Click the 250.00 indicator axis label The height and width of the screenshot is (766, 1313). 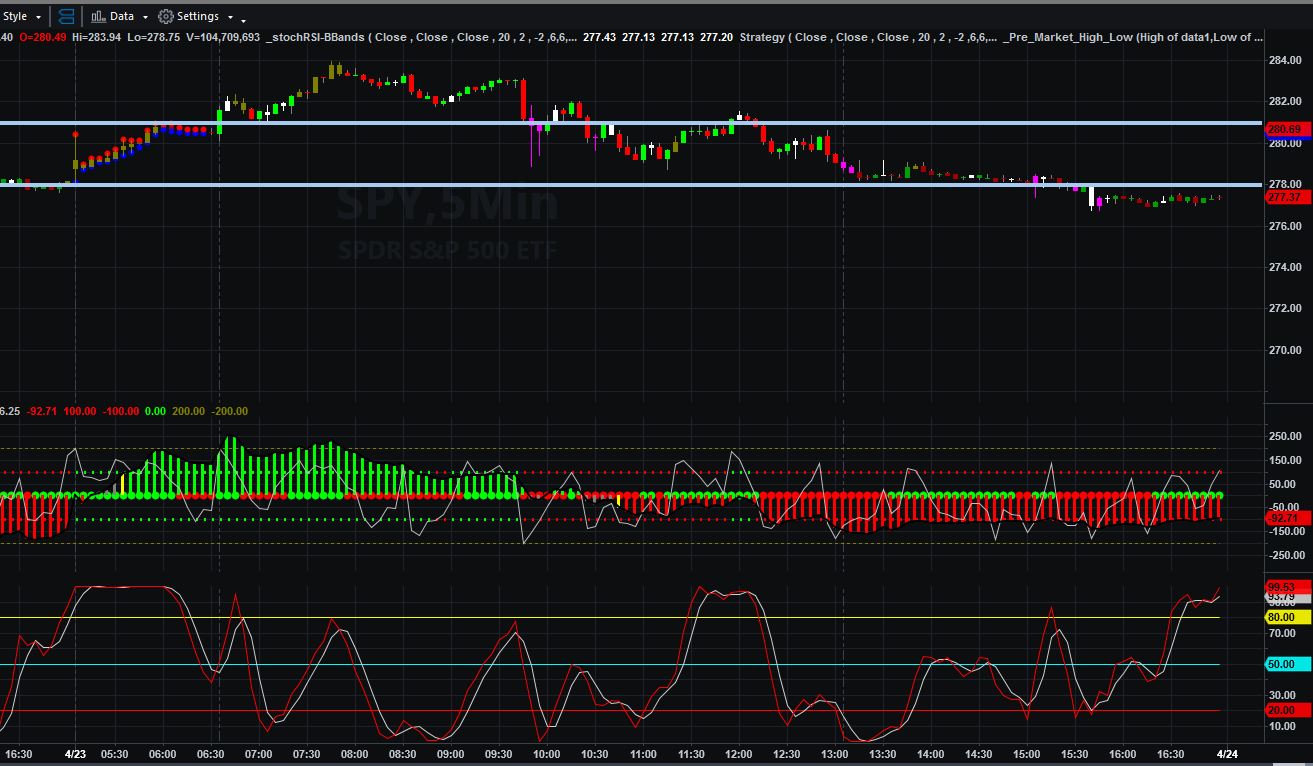(1284, 436)
